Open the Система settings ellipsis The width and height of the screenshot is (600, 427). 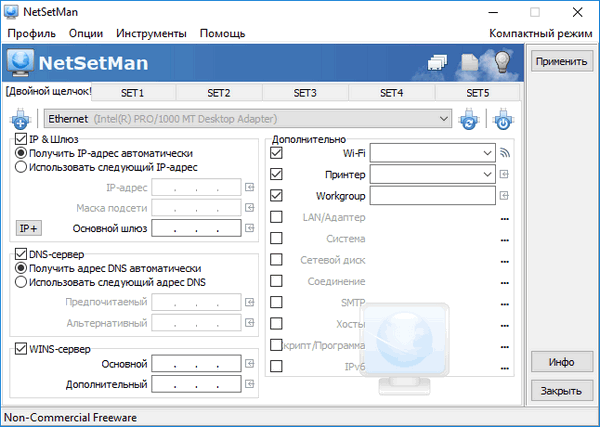[x=505, y=241]
